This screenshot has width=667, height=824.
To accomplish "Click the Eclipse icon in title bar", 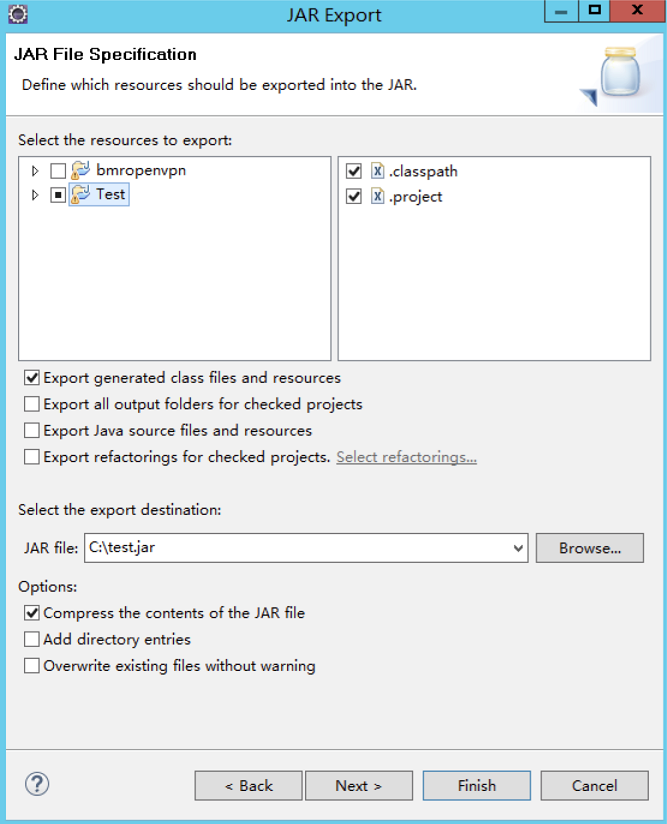I will [18, 14].
